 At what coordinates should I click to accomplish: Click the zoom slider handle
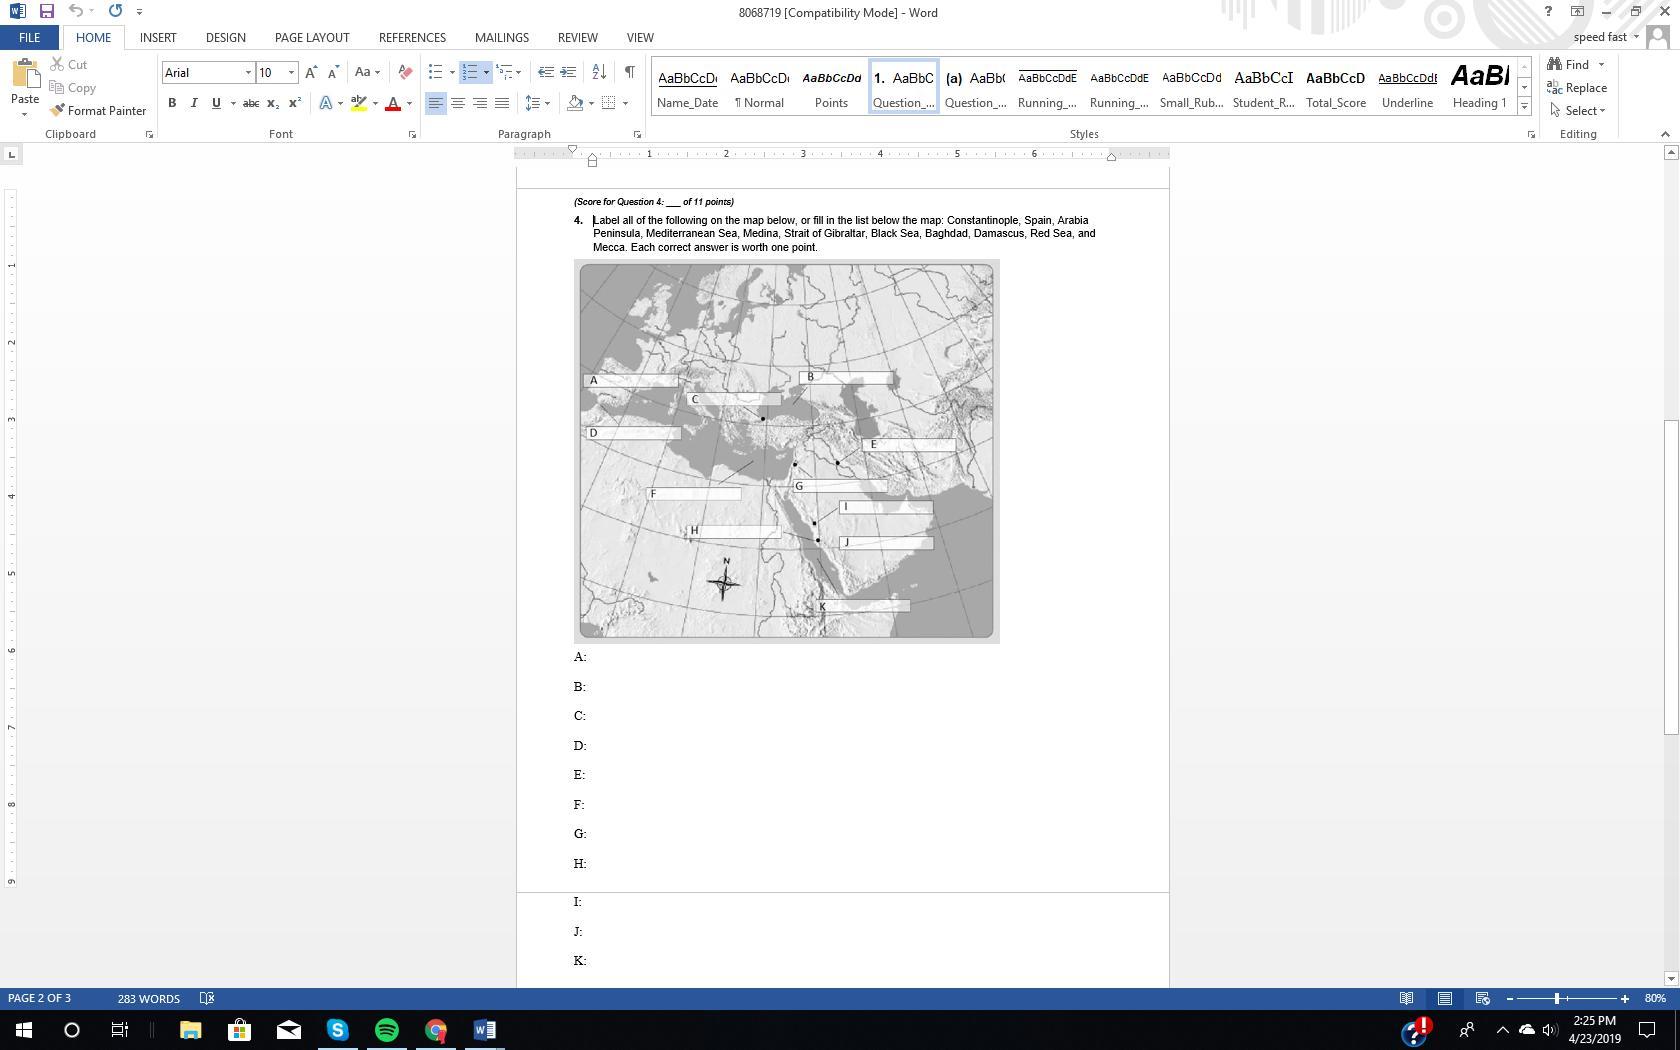tap(1557, 999)
